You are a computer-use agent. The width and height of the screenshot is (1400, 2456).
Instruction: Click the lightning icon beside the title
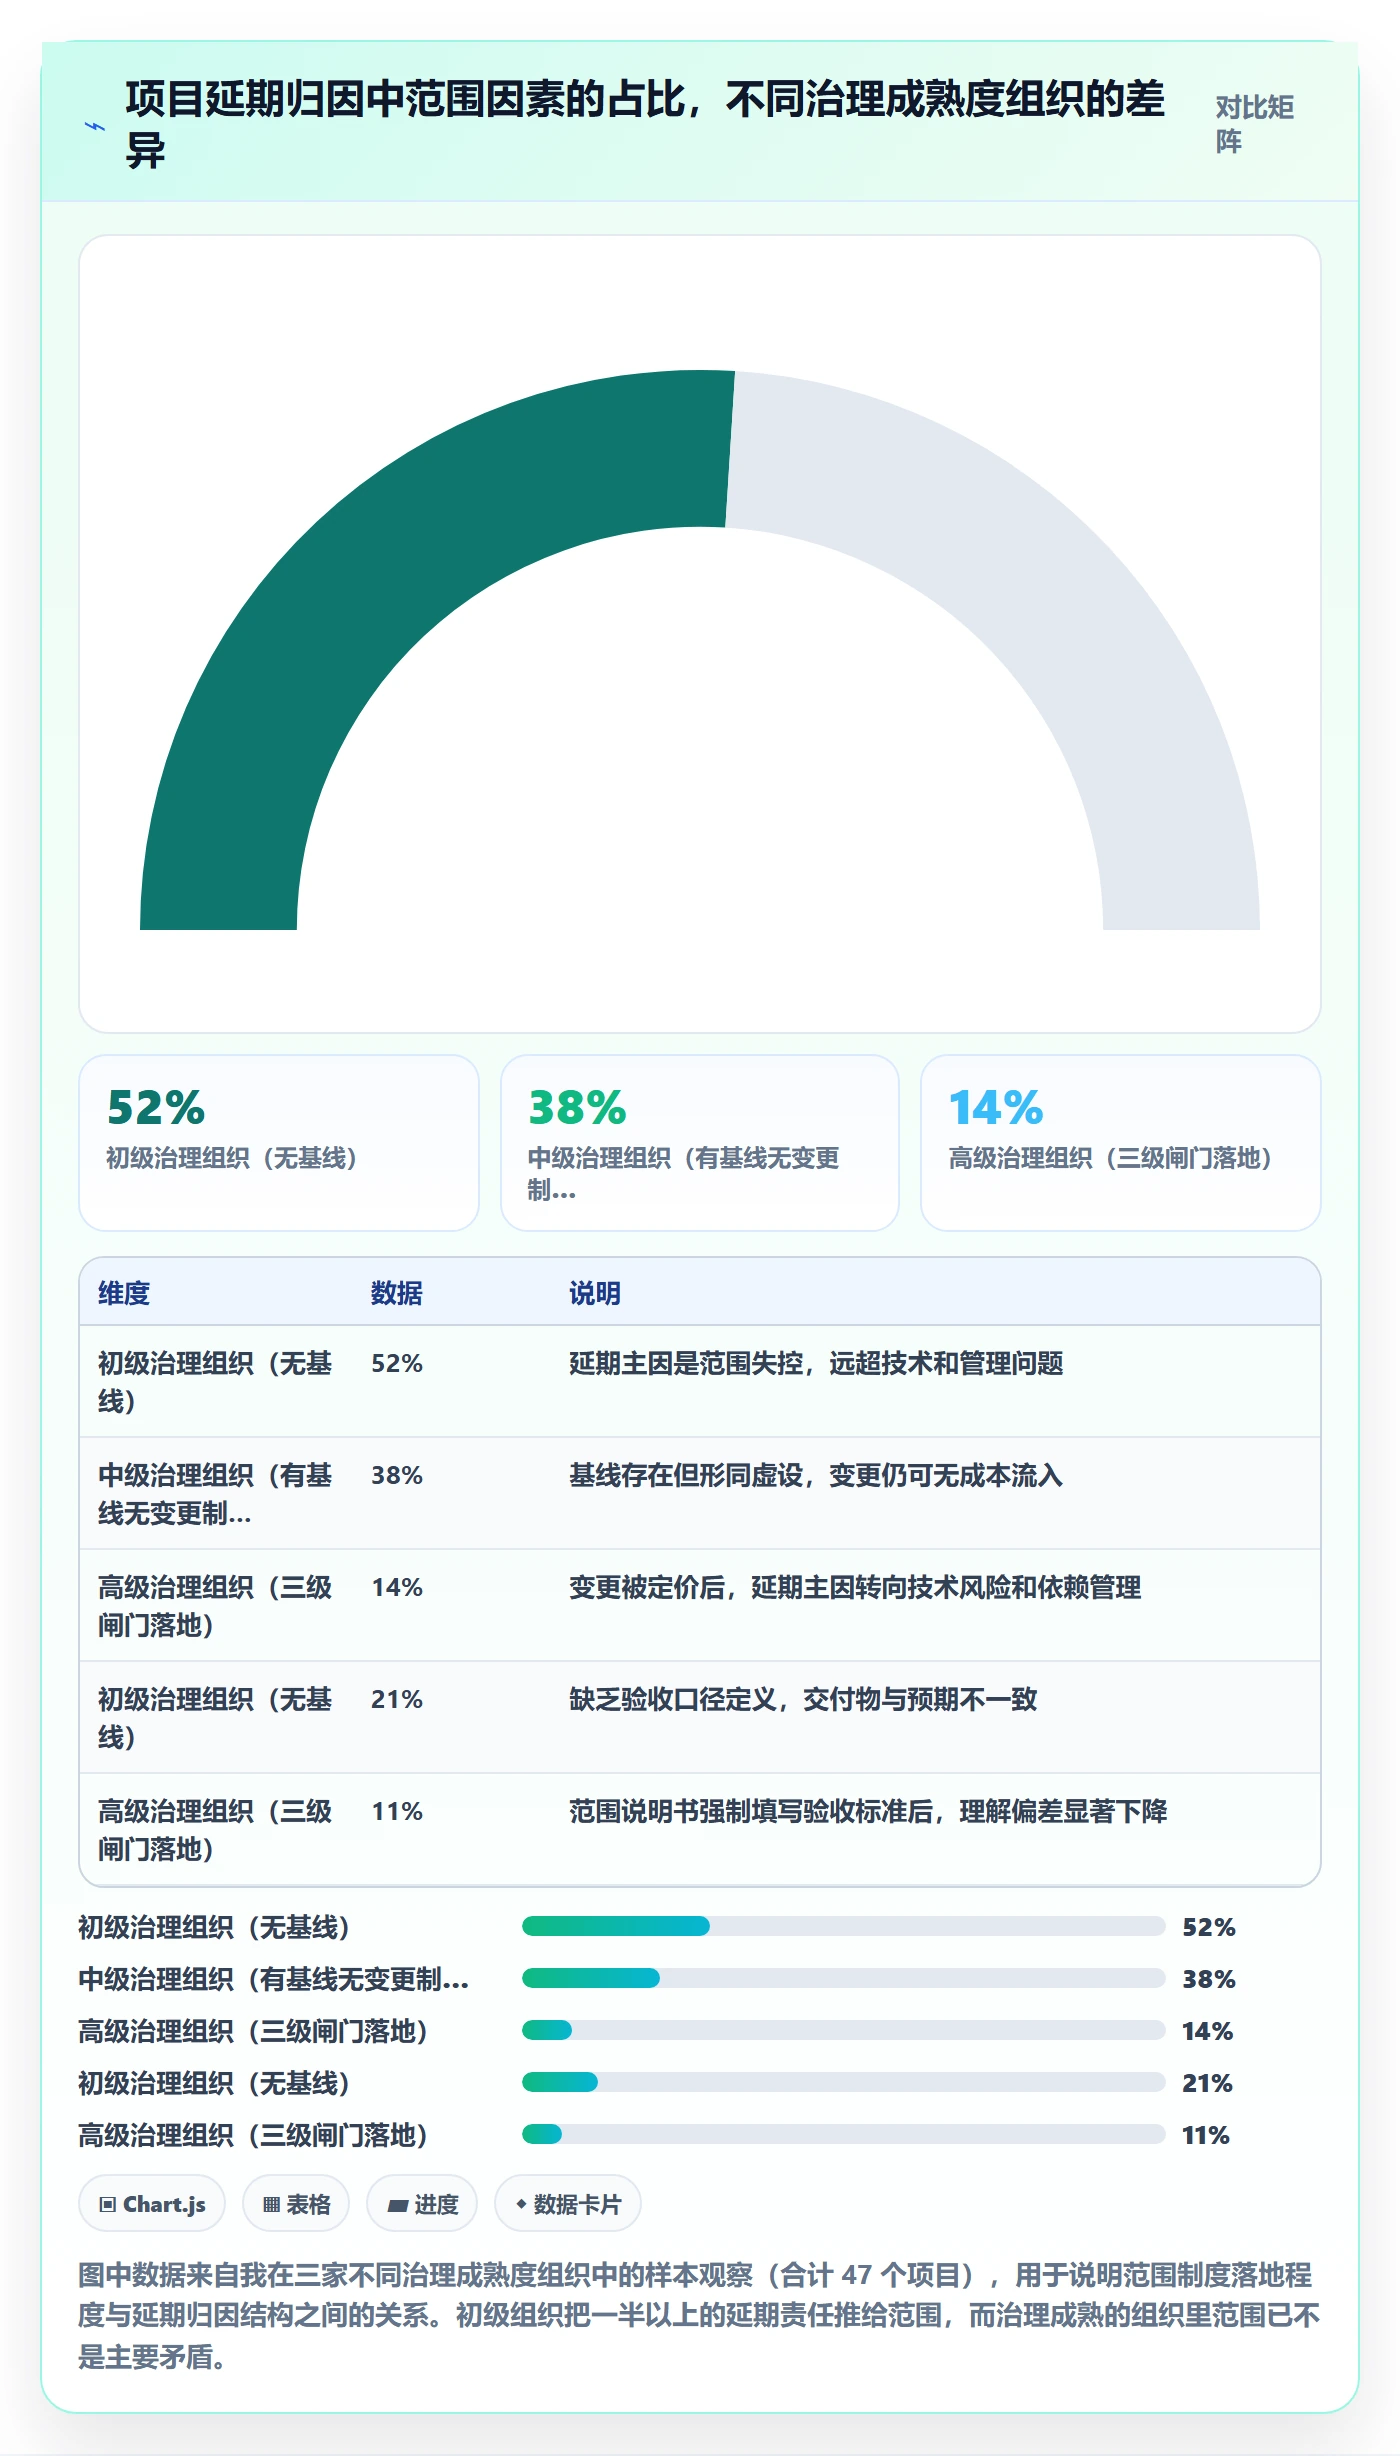pos(95,126)
